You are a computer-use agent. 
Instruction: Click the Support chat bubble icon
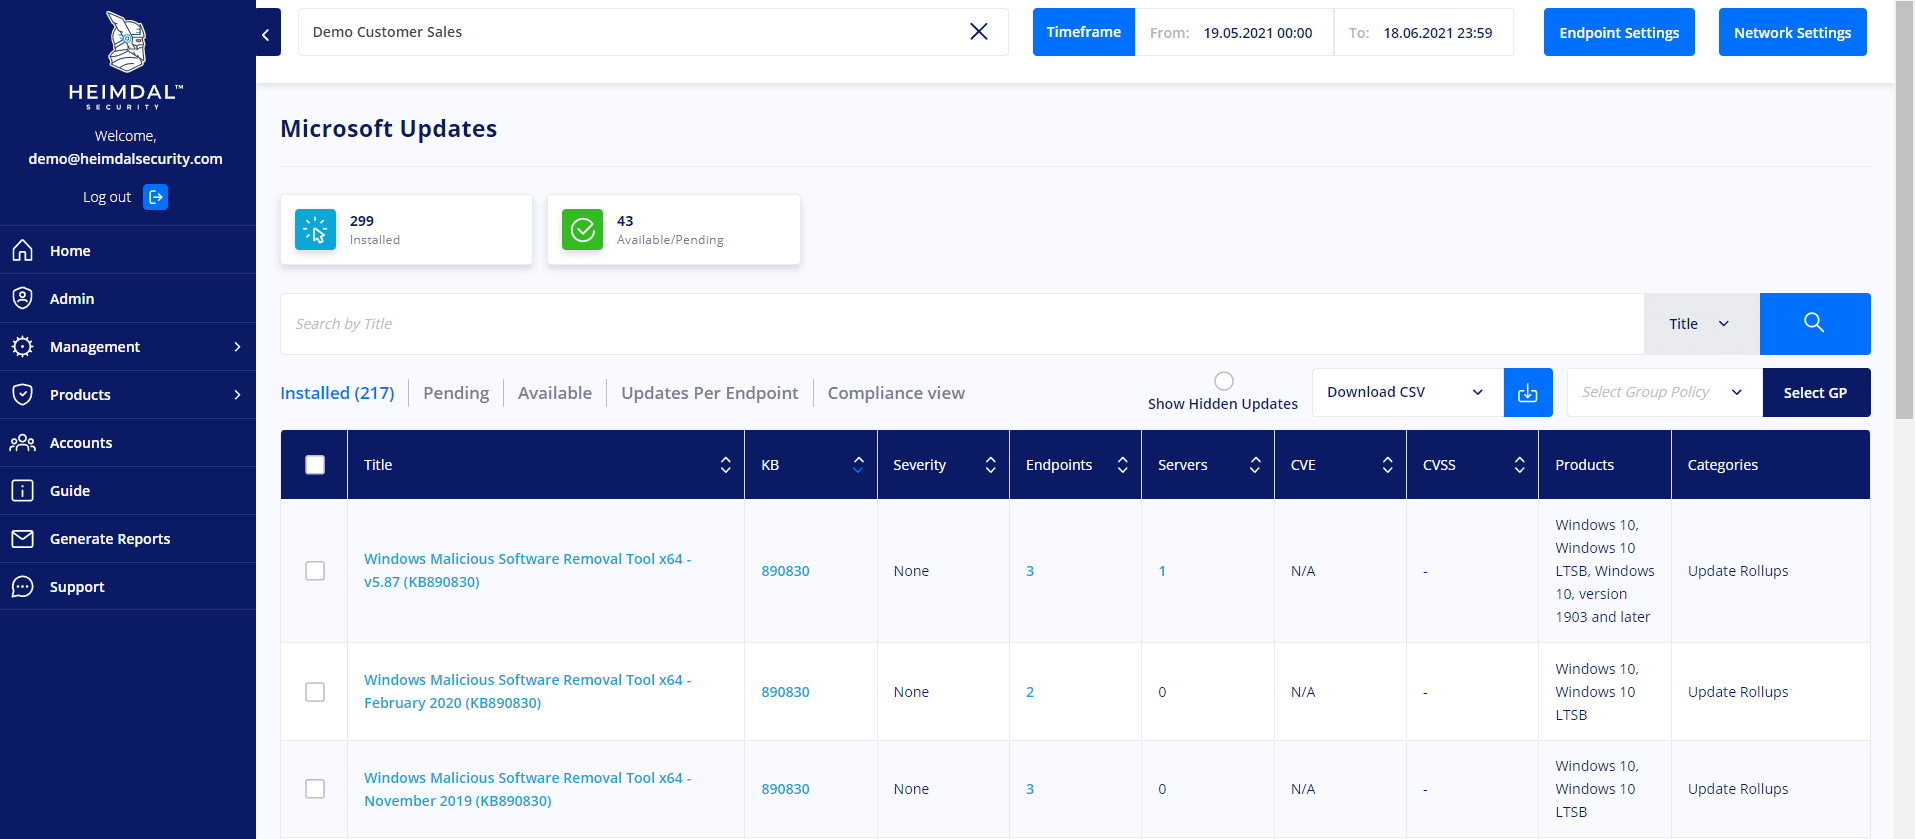(23, 586)
